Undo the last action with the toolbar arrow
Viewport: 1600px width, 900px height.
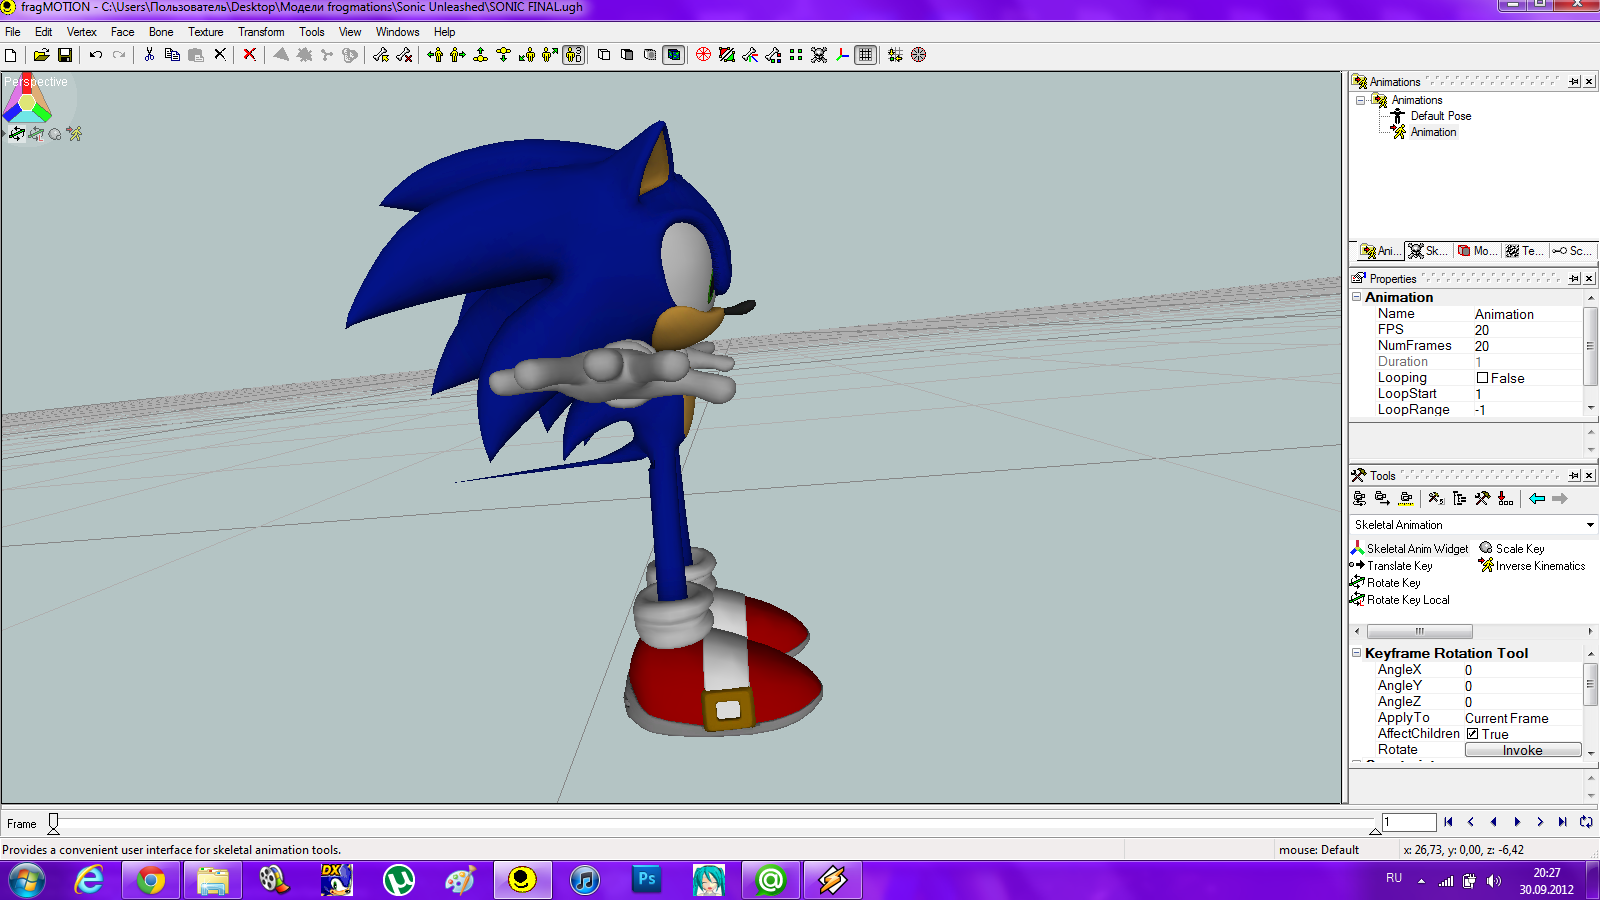pos(95,55)
